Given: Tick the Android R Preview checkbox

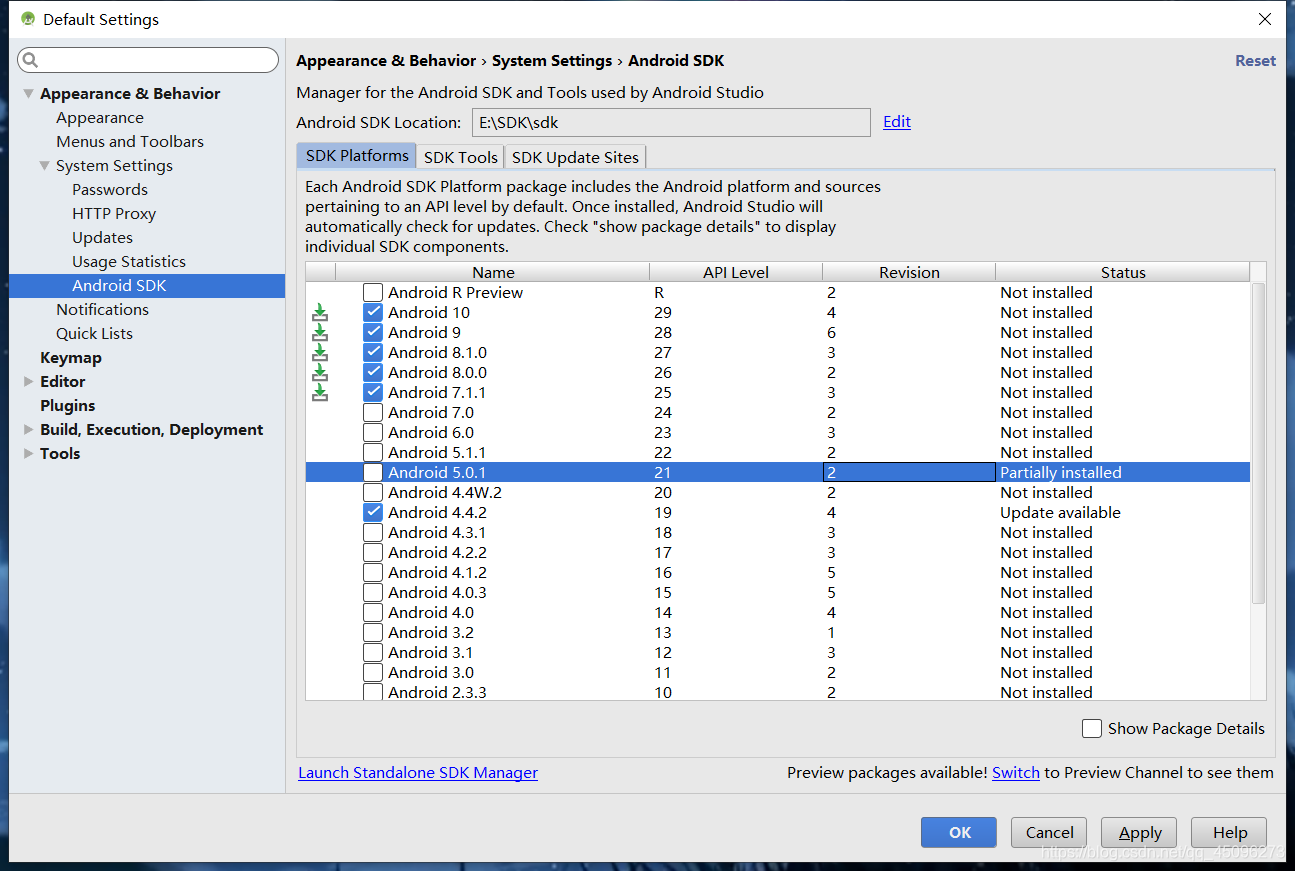Looking at the screenshot, I should (x=373, y=292).
